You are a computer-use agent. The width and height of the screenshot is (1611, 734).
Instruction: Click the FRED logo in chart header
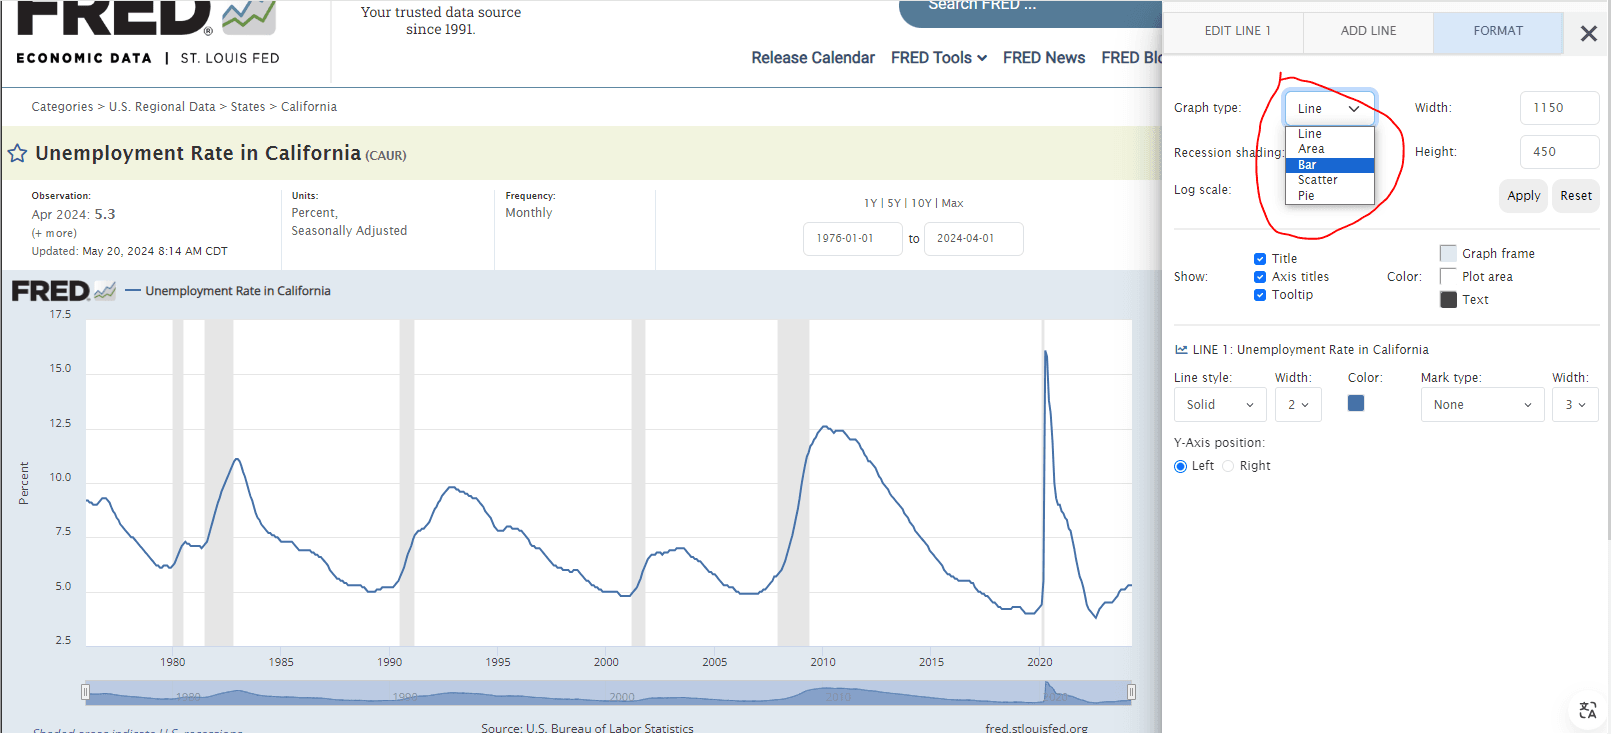[x=63, y=291]
